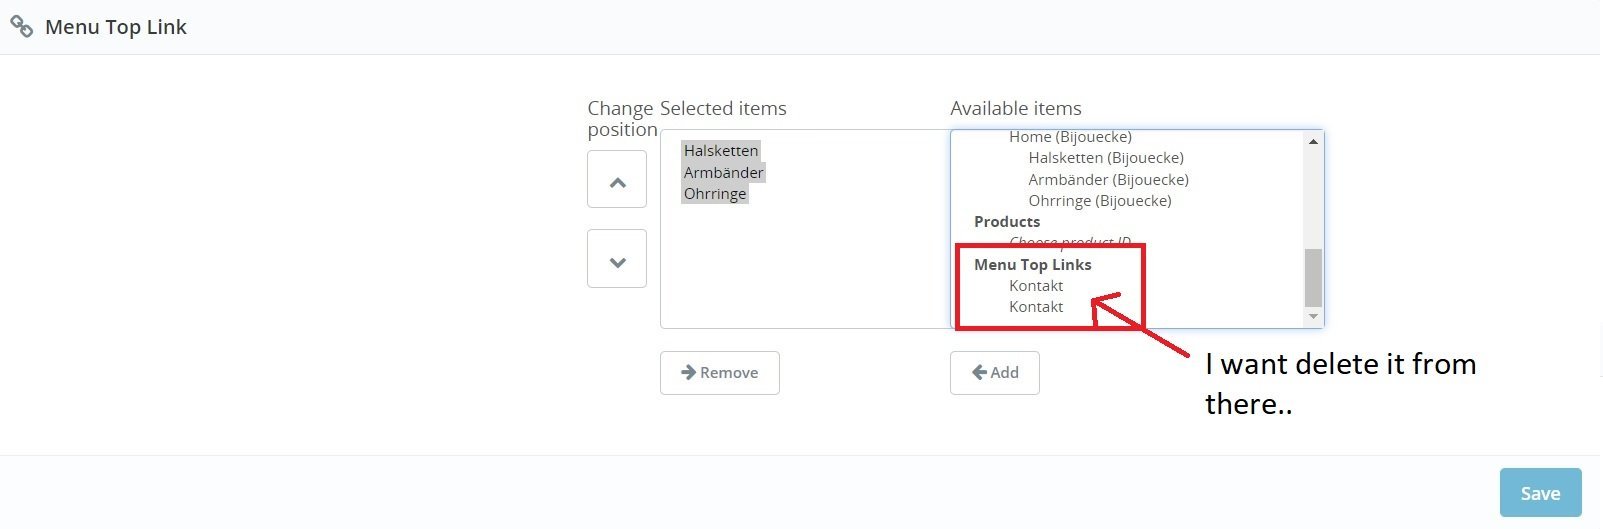The height and width of the screenshot is (529, 1603).
Task: Move selected item up with chevron button
Action: (617, 180)
